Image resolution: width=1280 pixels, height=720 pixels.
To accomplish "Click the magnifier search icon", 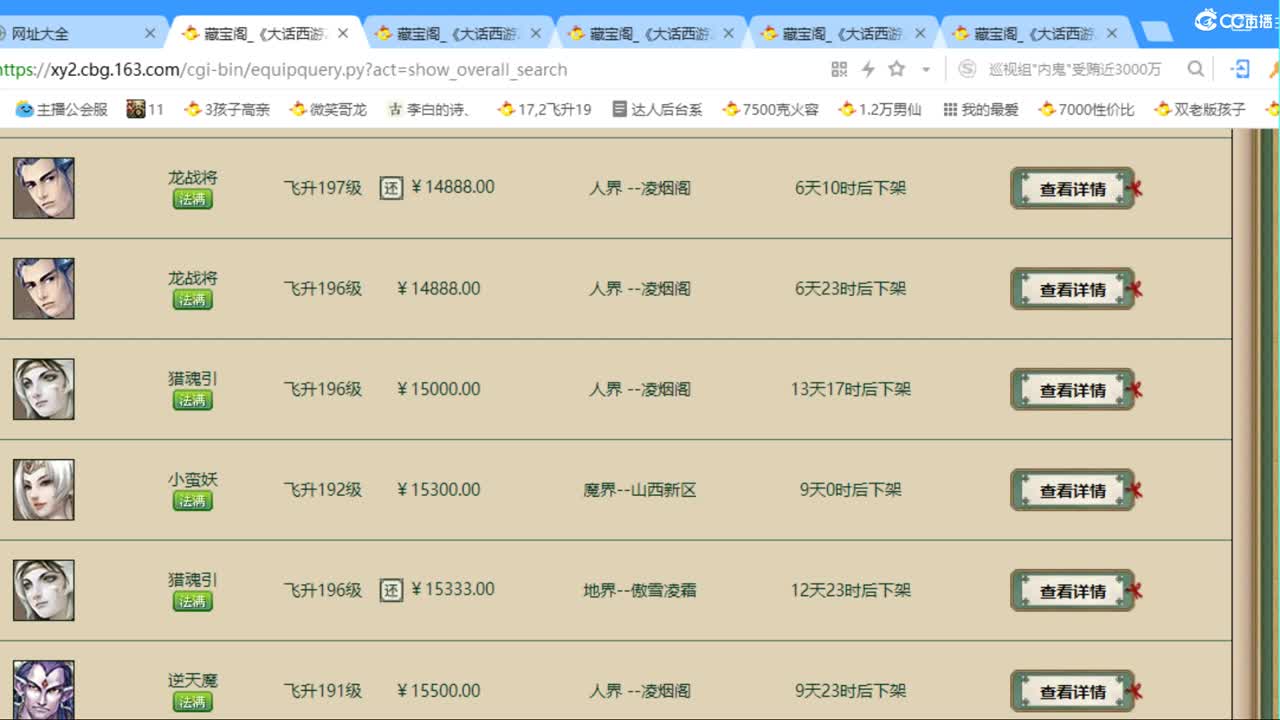I will [1195, 69].
